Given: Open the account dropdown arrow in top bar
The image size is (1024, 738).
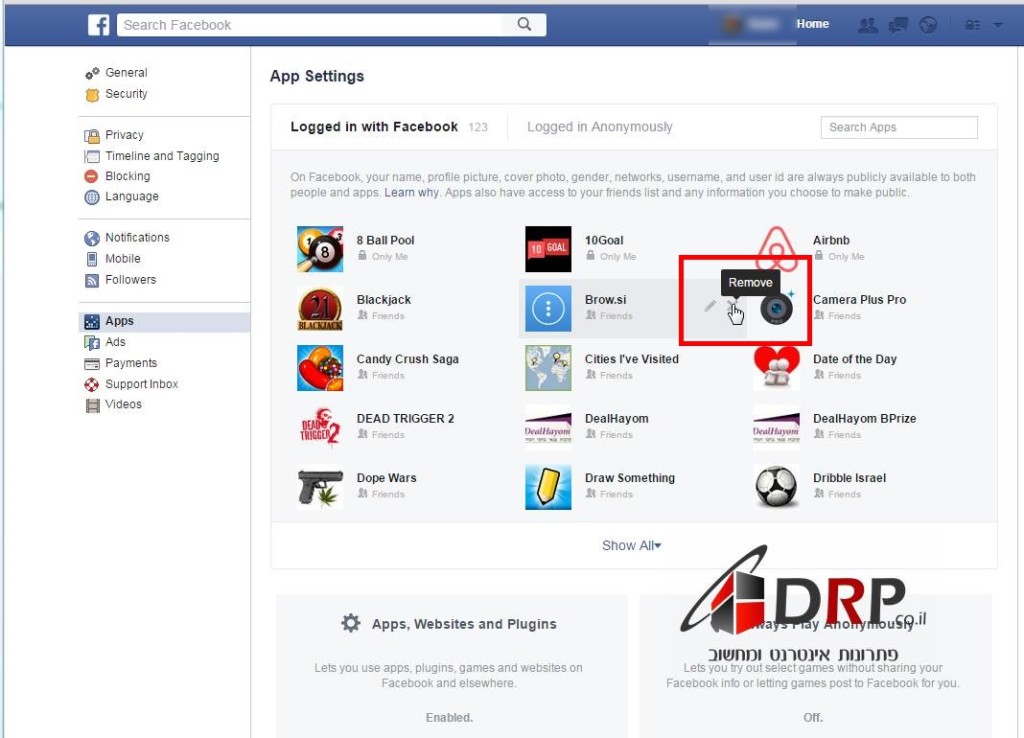Looking at the screenshot, I should (997, 25).
